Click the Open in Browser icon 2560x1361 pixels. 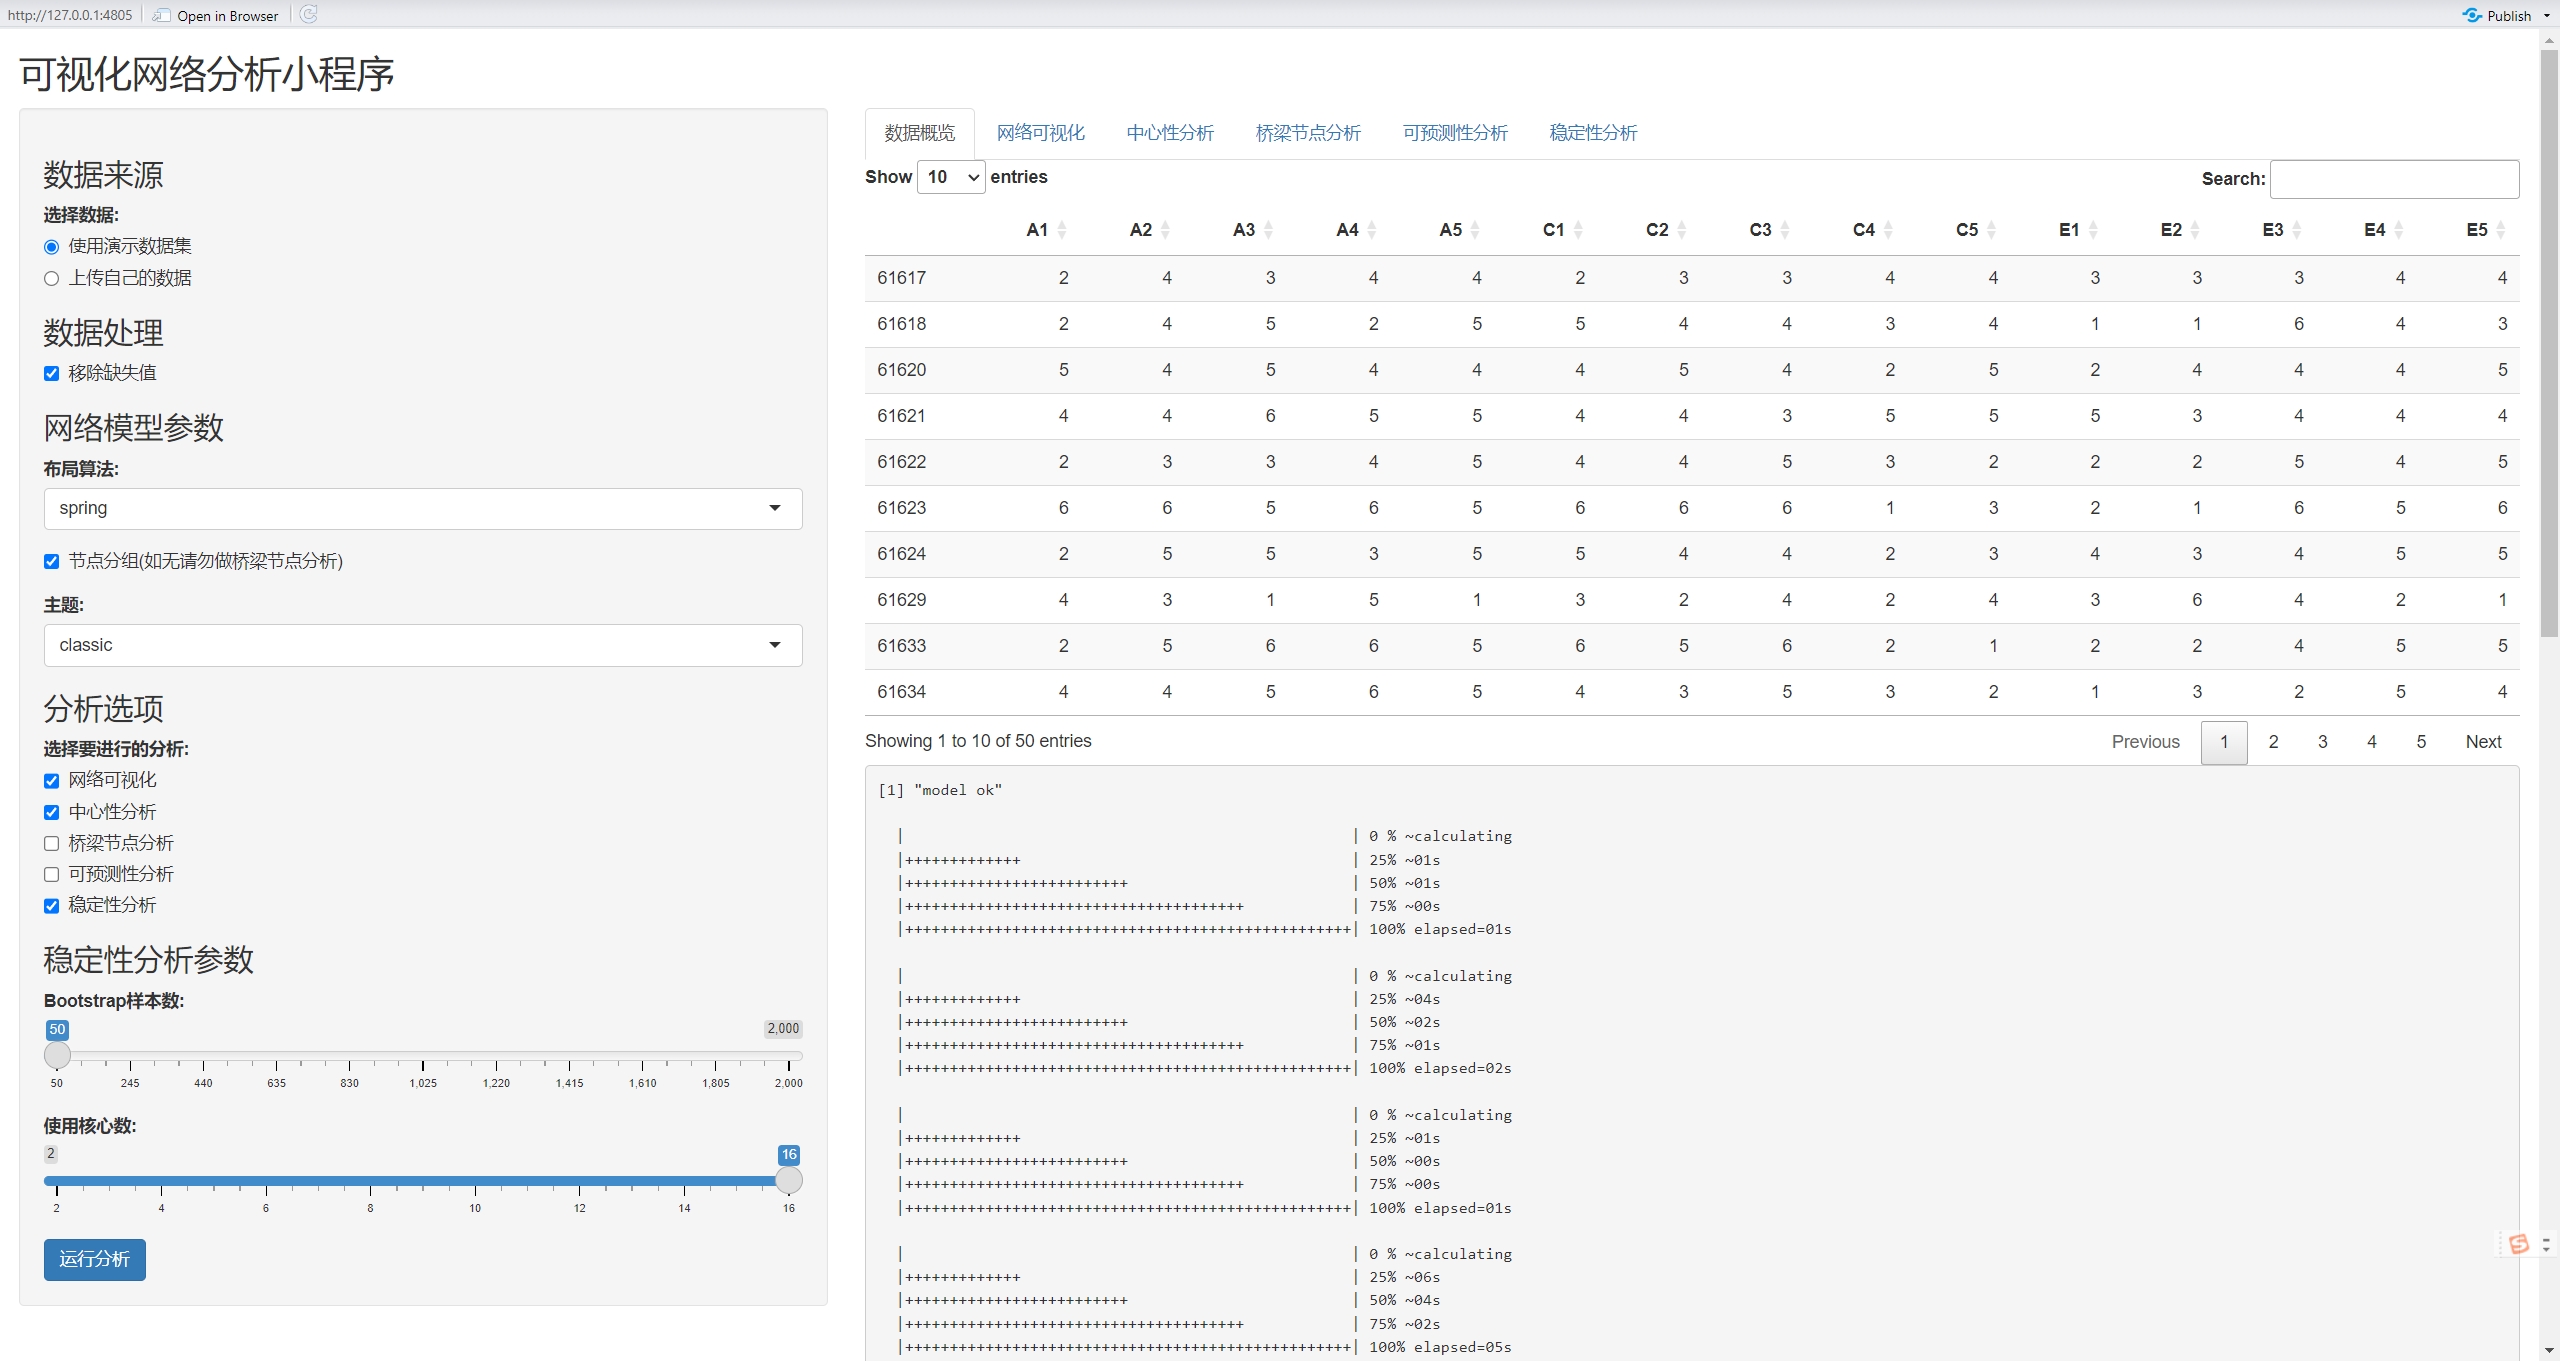(x=162, y=15)
